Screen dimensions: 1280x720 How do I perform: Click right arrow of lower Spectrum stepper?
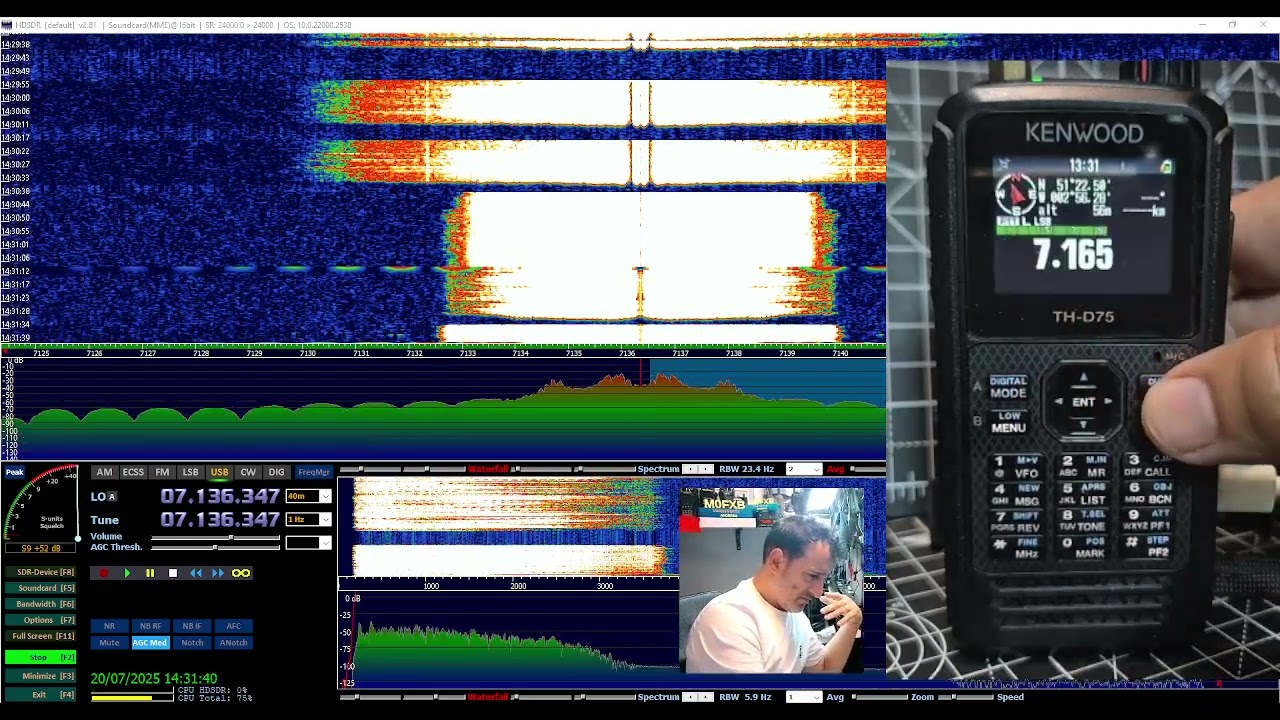coord(706,697)
